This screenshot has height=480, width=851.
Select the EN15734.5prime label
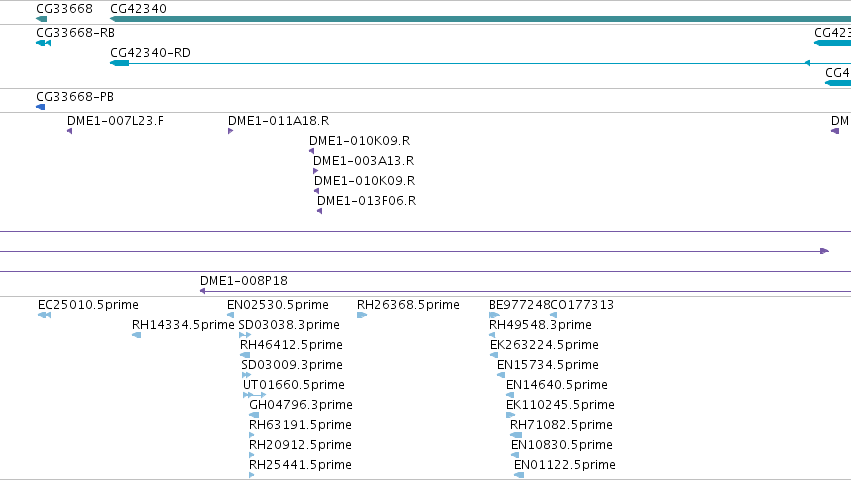(x=548, y=365)
